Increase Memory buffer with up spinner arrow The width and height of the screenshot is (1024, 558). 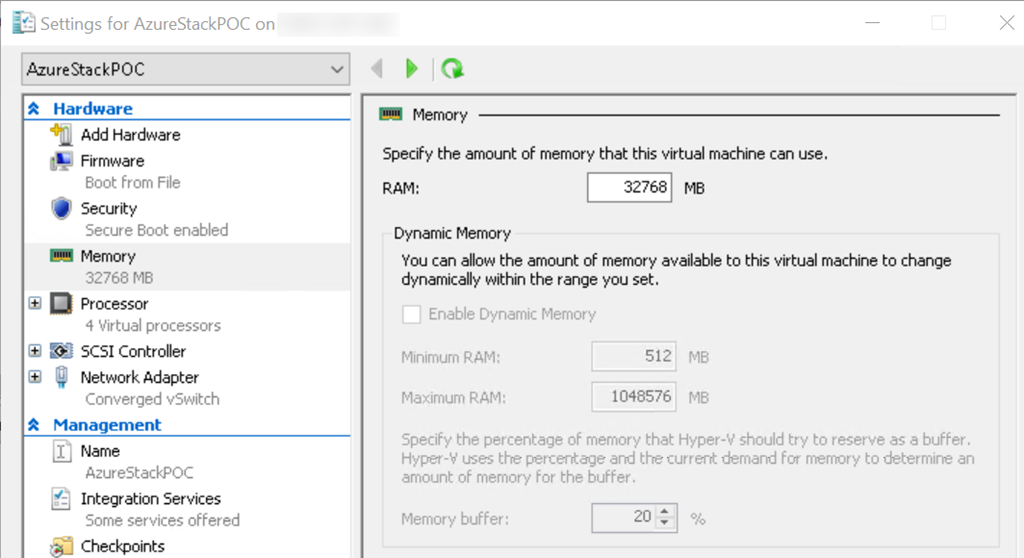pyautogui.click(x=665, y=512)
